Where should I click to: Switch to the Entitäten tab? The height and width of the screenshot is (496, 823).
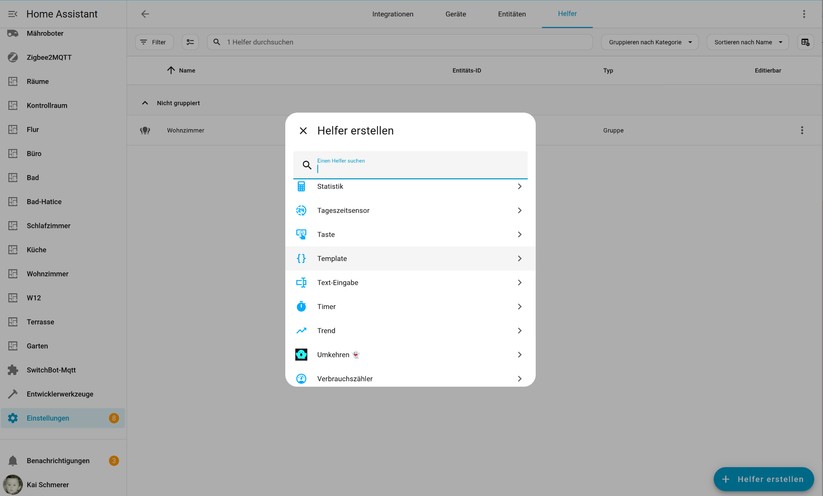point(511,14)
